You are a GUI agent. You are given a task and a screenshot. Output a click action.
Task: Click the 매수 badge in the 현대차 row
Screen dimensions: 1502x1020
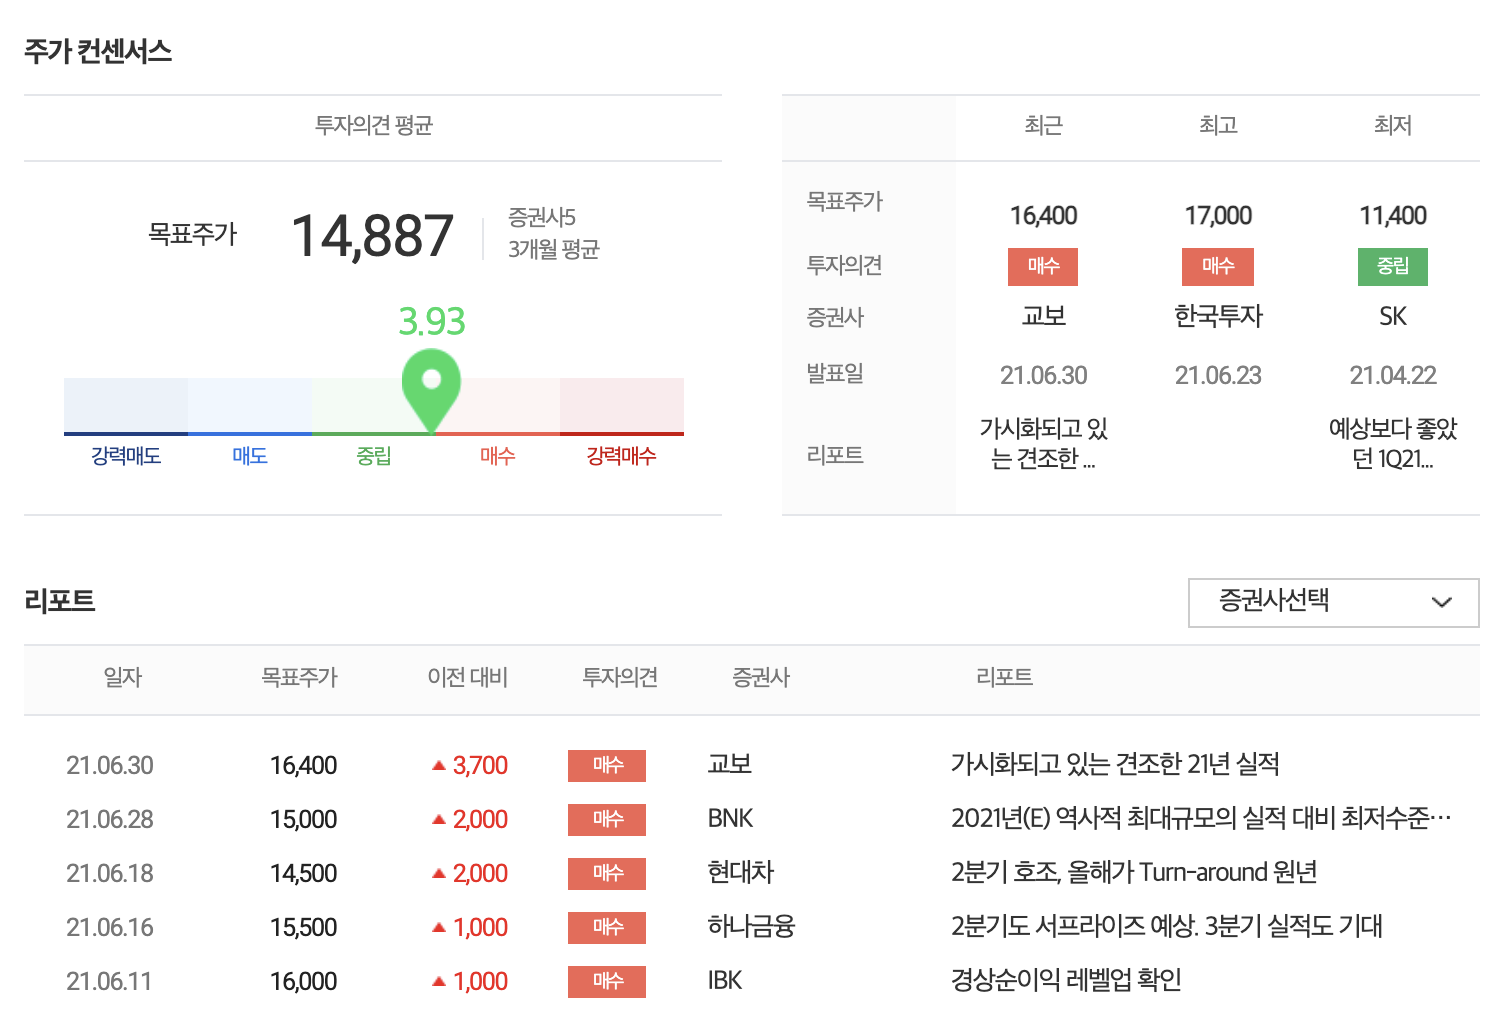tap(607, 874)
